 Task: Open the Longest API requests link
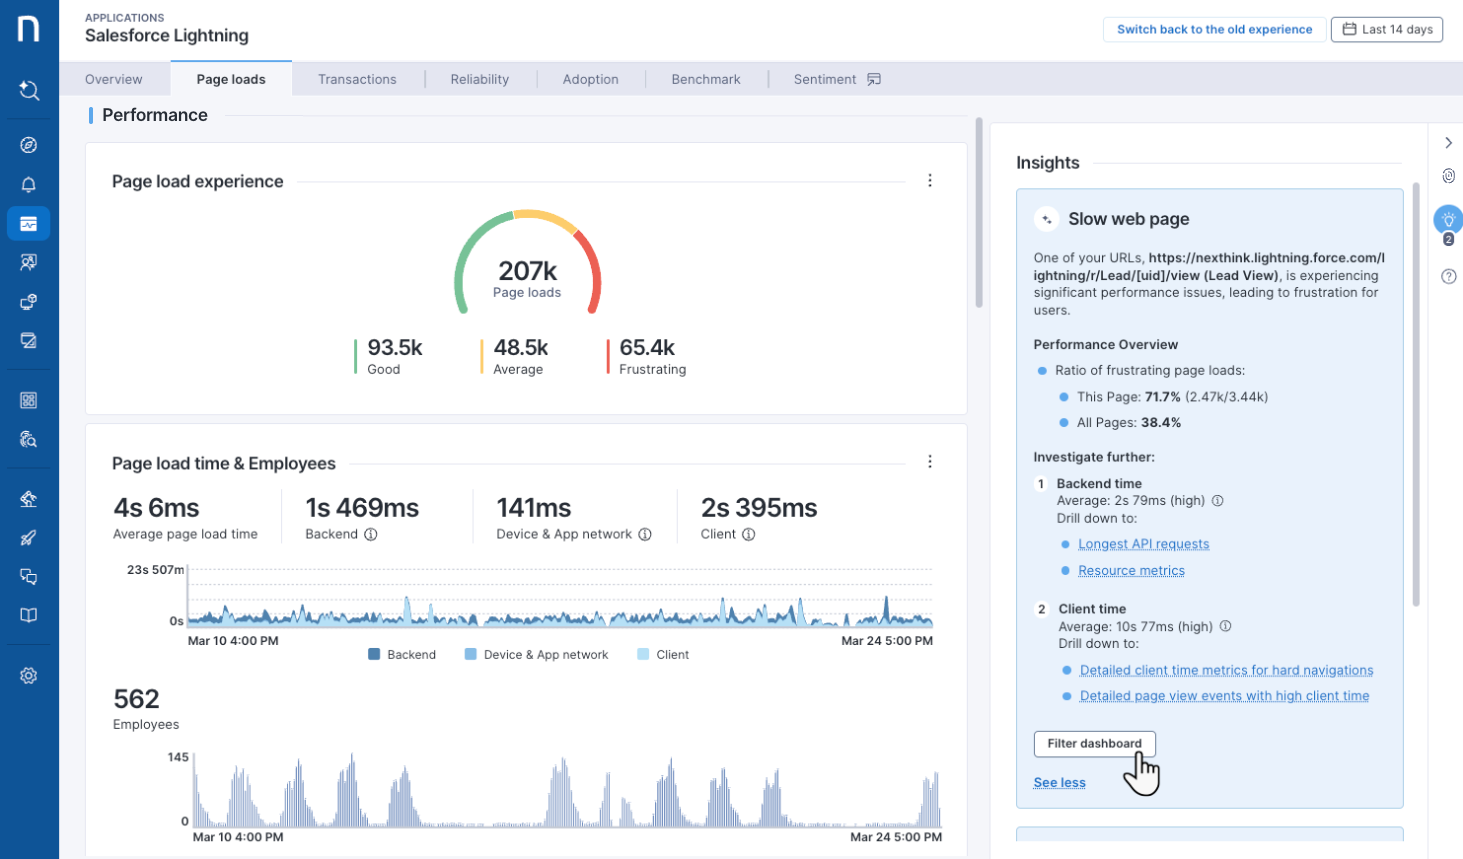coord(1143,544)
